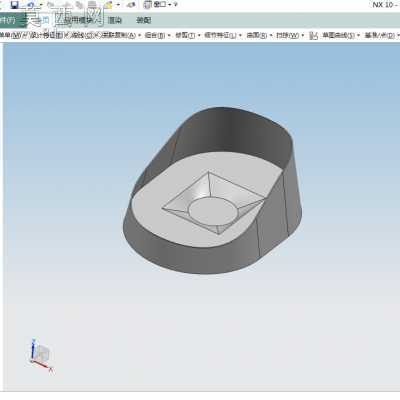Click the sketch icon before 草图曲线(S)
The width and height of the screenshot is (400, 400).
[313, 36]
